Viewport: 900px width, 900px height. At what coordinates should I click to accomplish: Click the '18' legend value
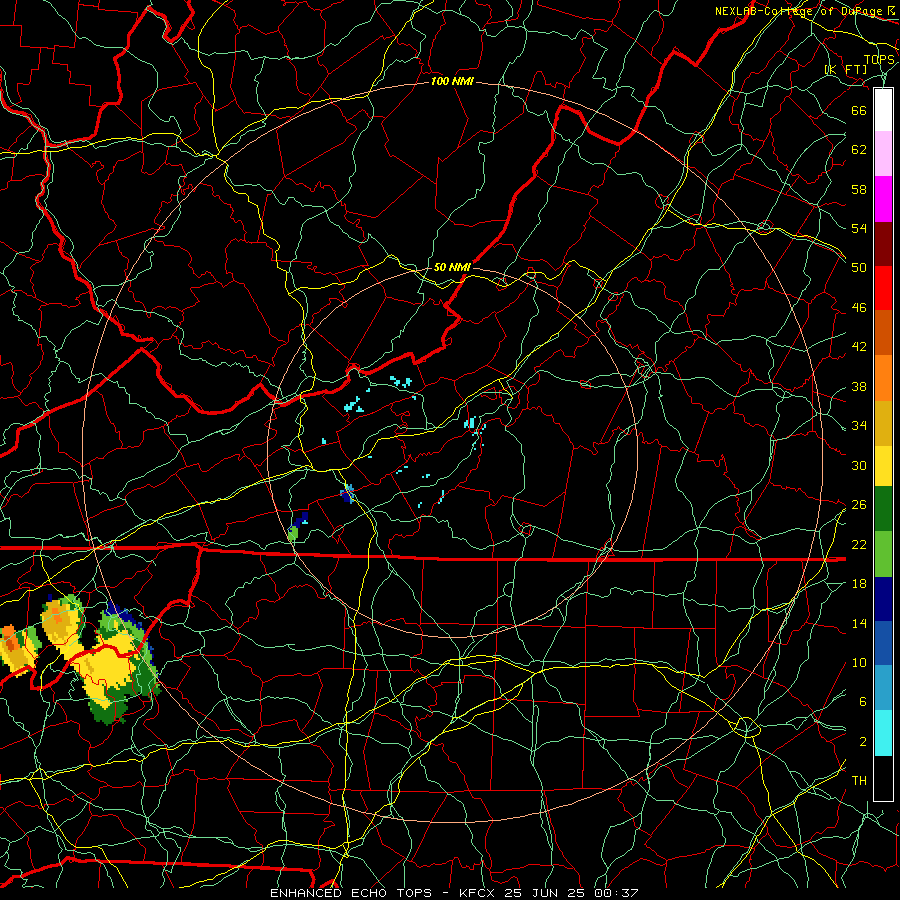859,584
